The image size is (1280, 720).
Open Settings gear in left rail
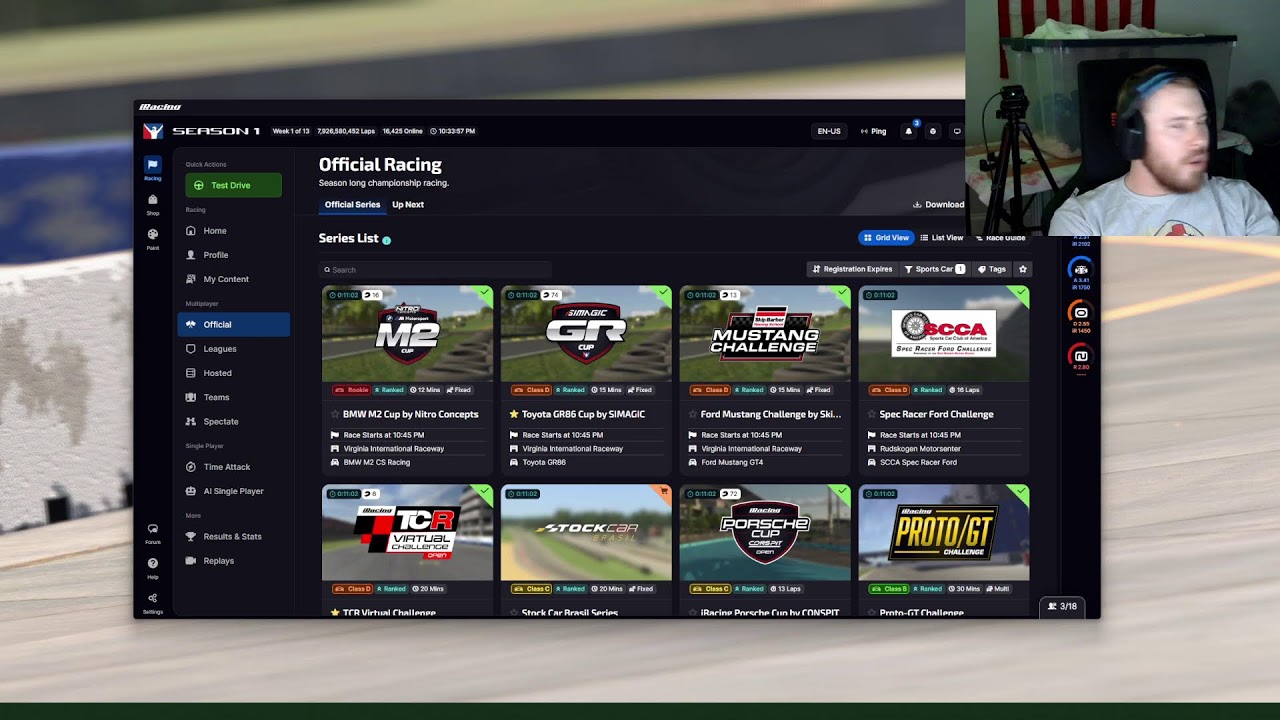[152, 602]
